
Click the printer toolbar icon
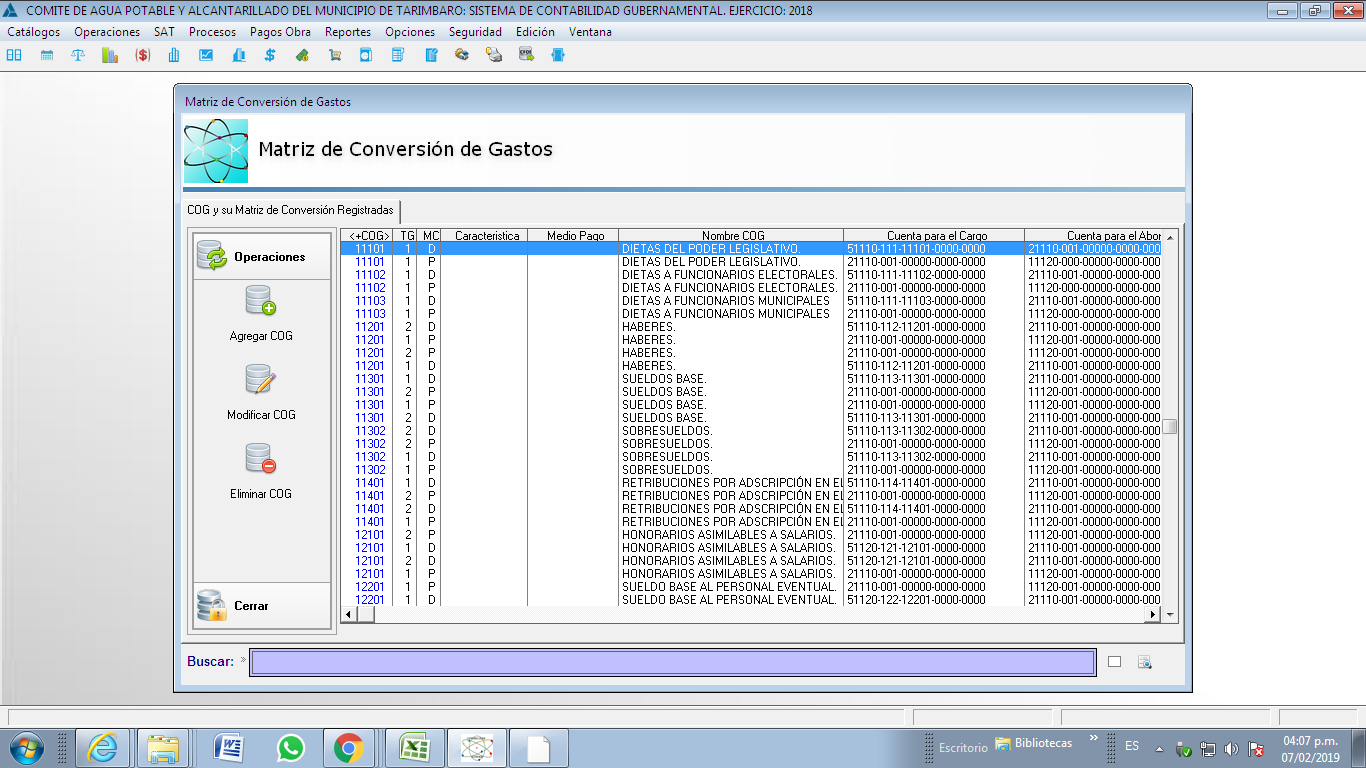click(x=494, y=56)
